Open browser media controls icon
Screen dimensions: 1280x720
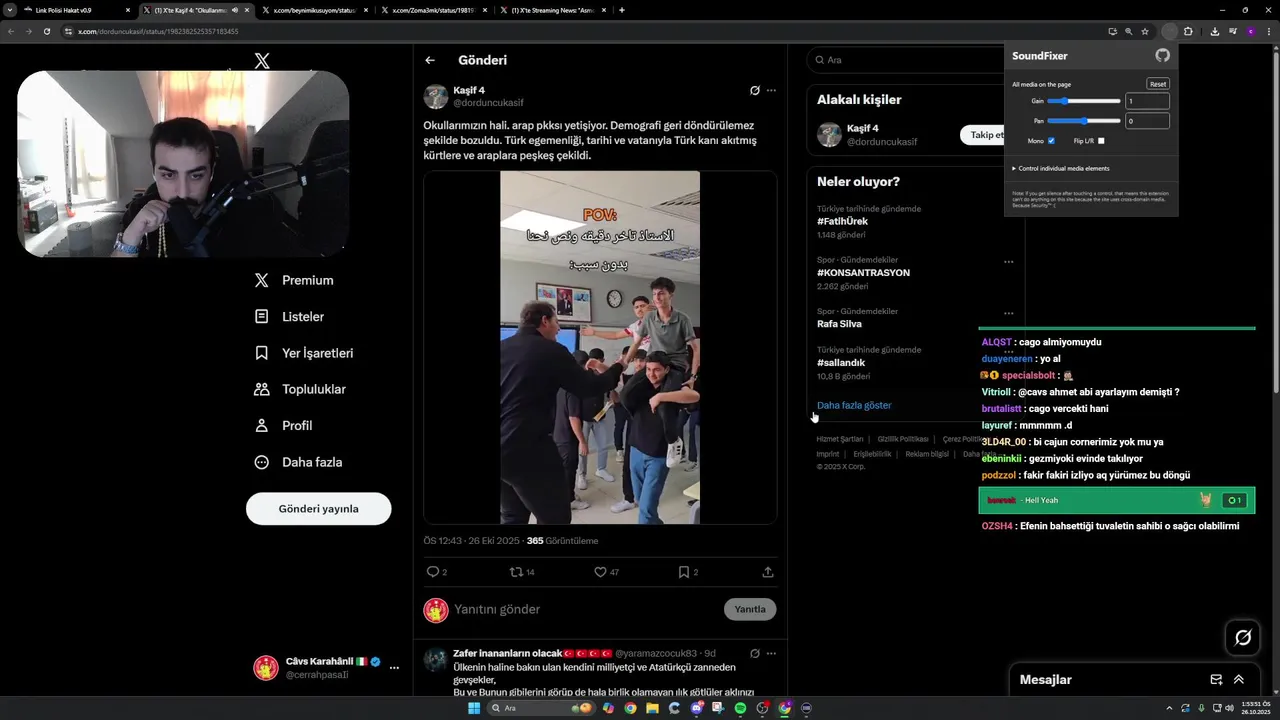click(x=1233, y=31)
